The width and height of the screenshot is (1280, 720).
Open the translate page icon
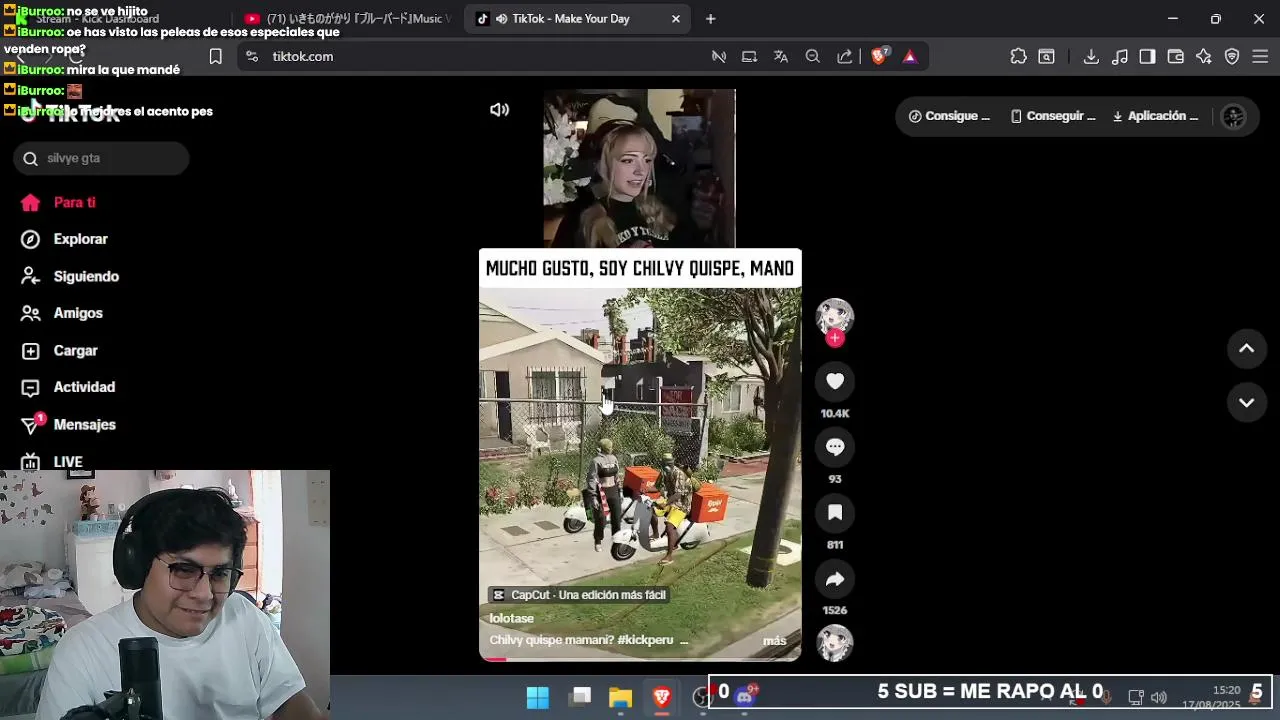pyautogui.click(x=781, y=57)
